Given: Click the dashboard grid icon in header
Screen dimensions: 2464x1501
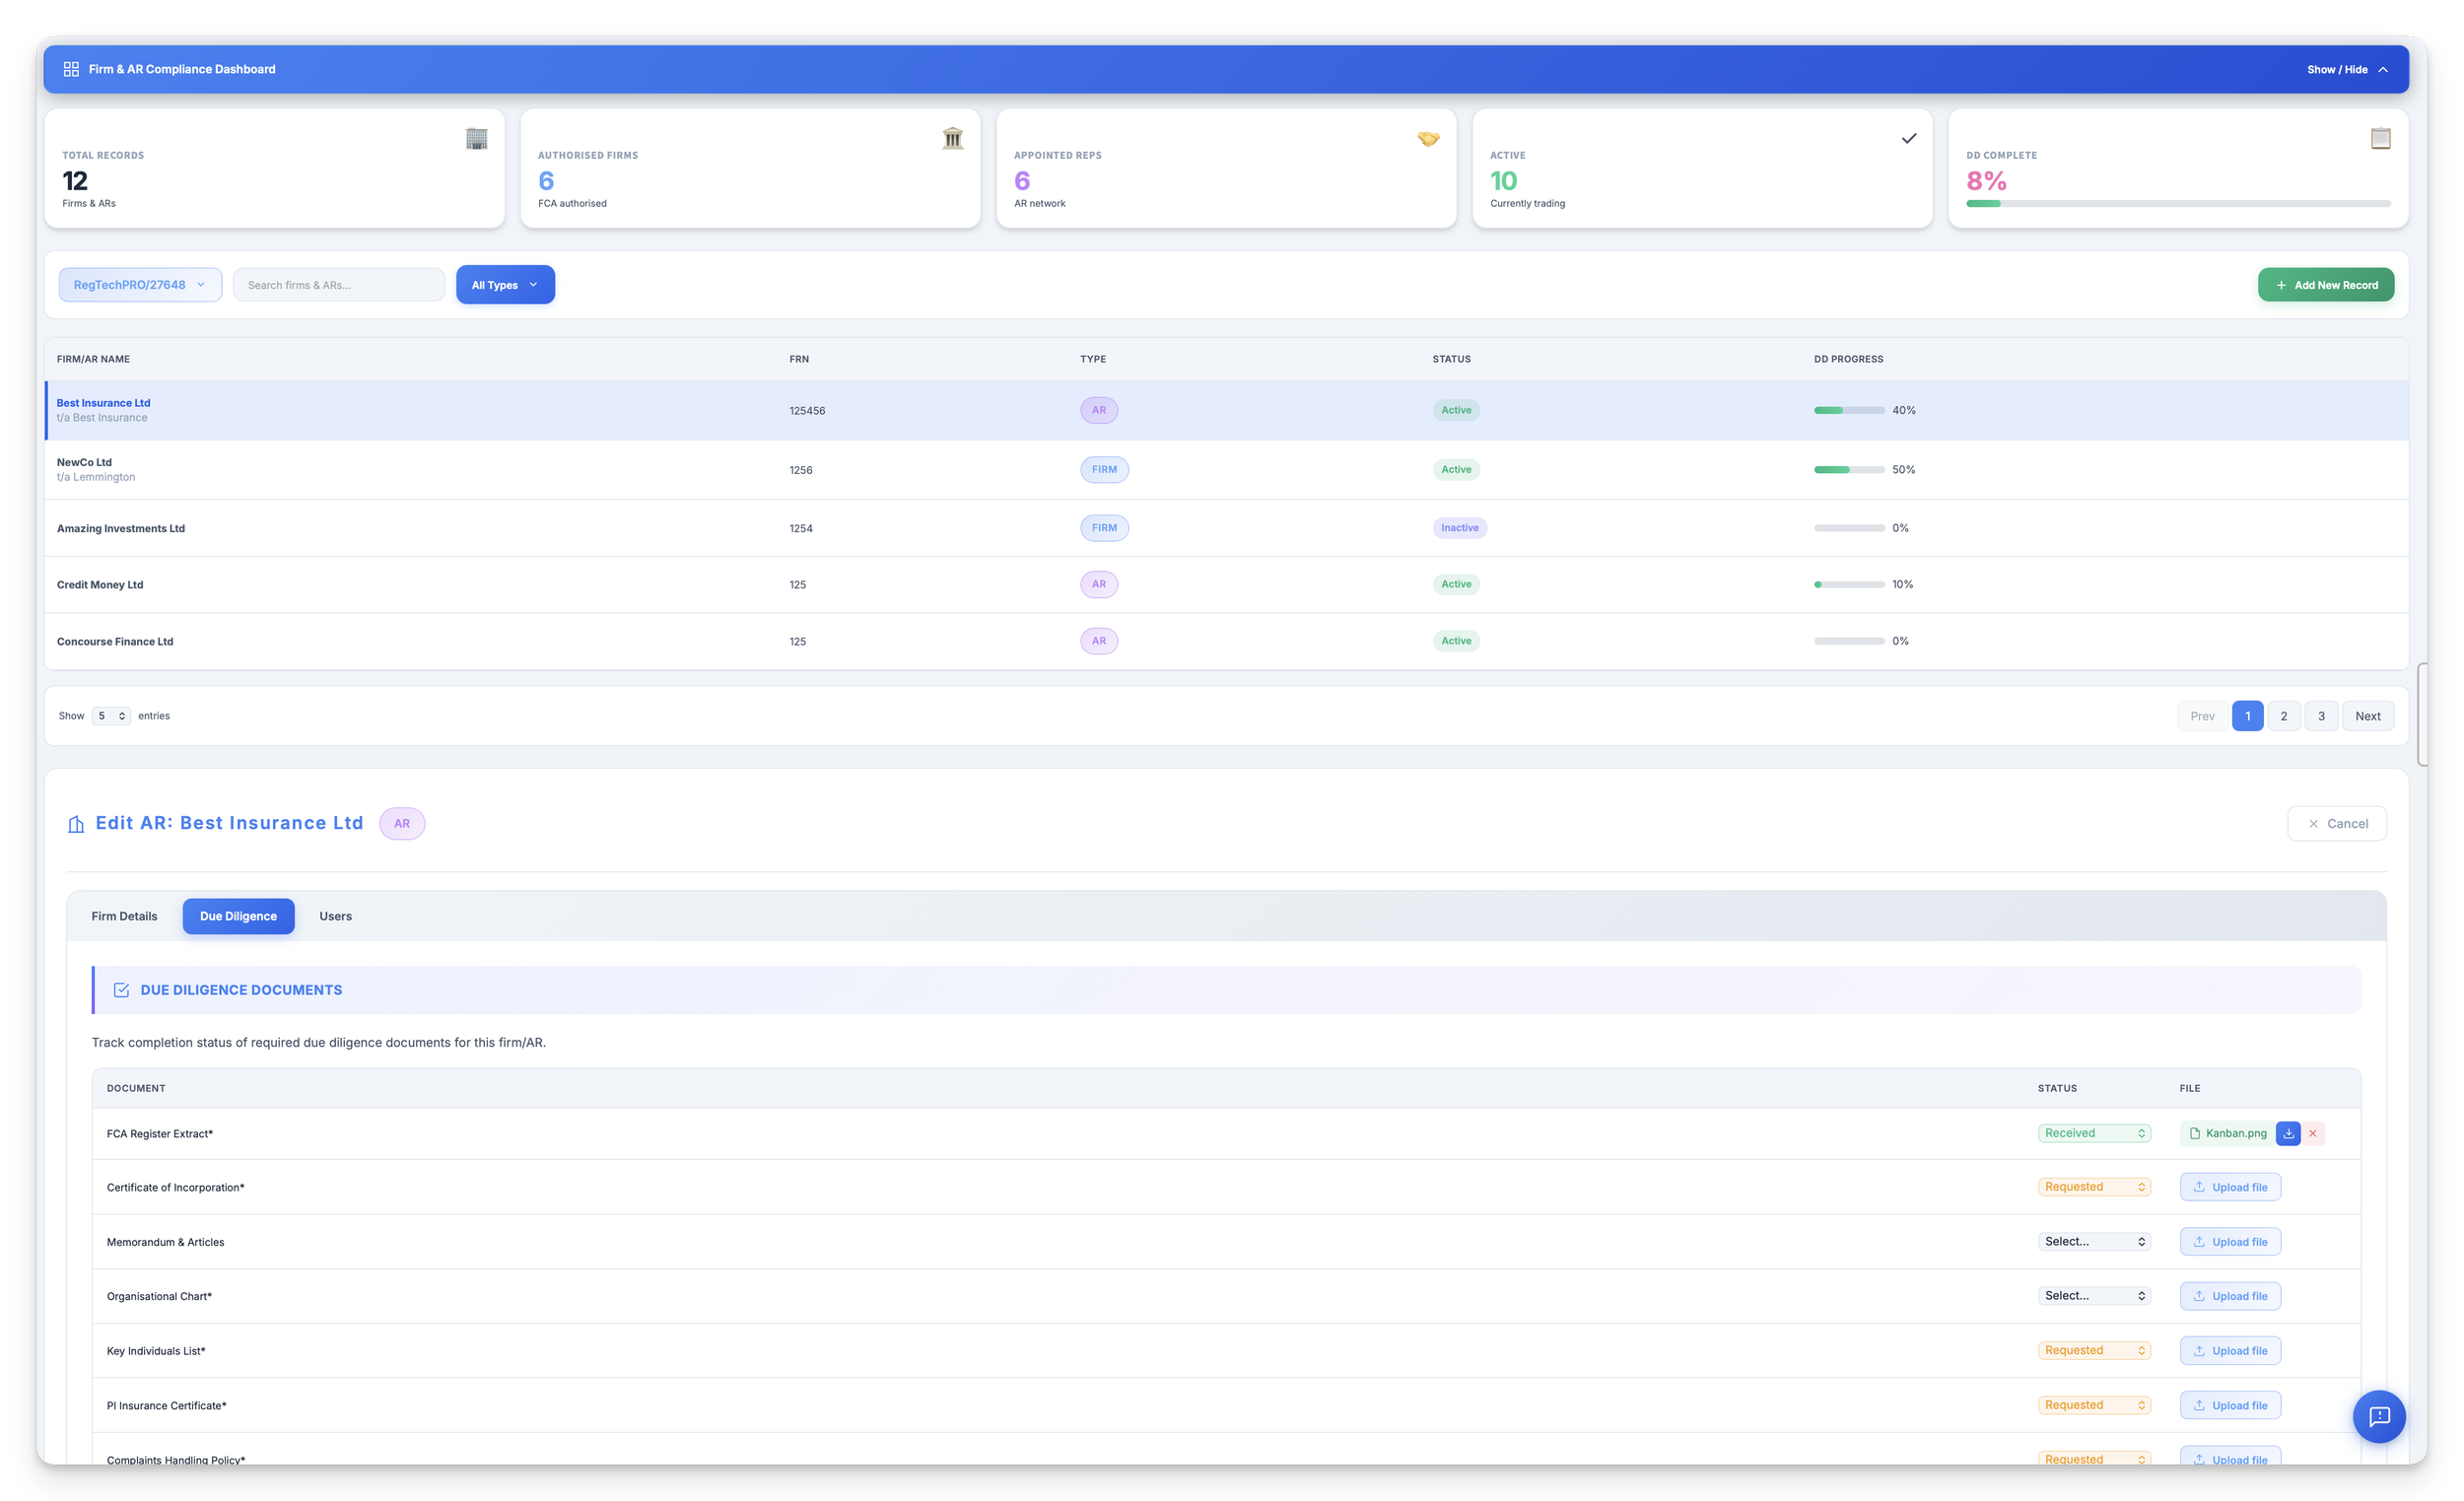Looking at the screenshot, I should (71, 69).
